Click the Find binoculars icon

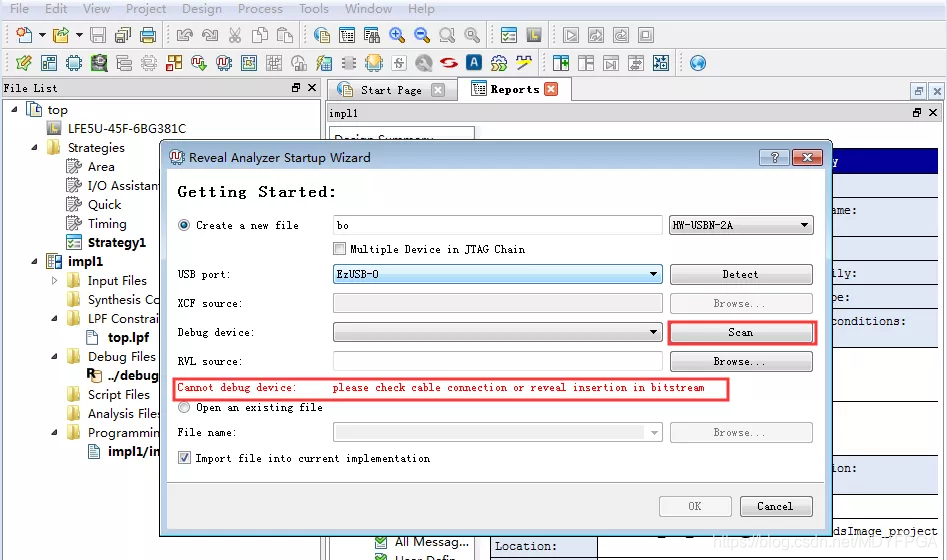point(372,35)
